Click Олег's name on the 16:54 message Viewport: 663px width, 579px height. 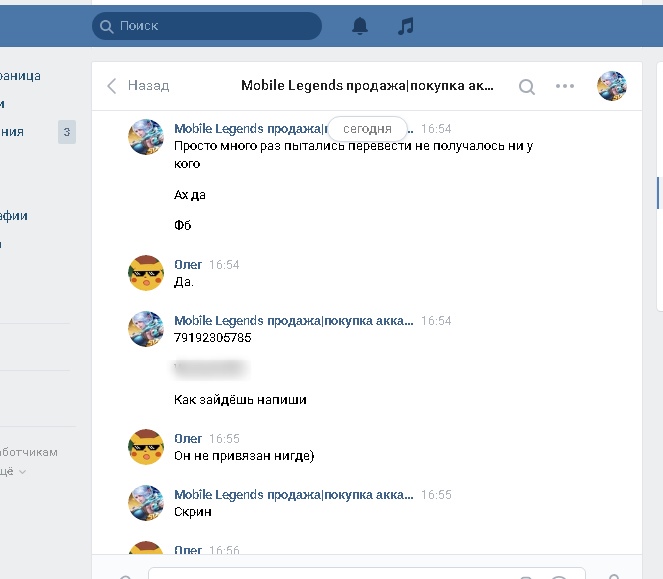pos(188,265)
